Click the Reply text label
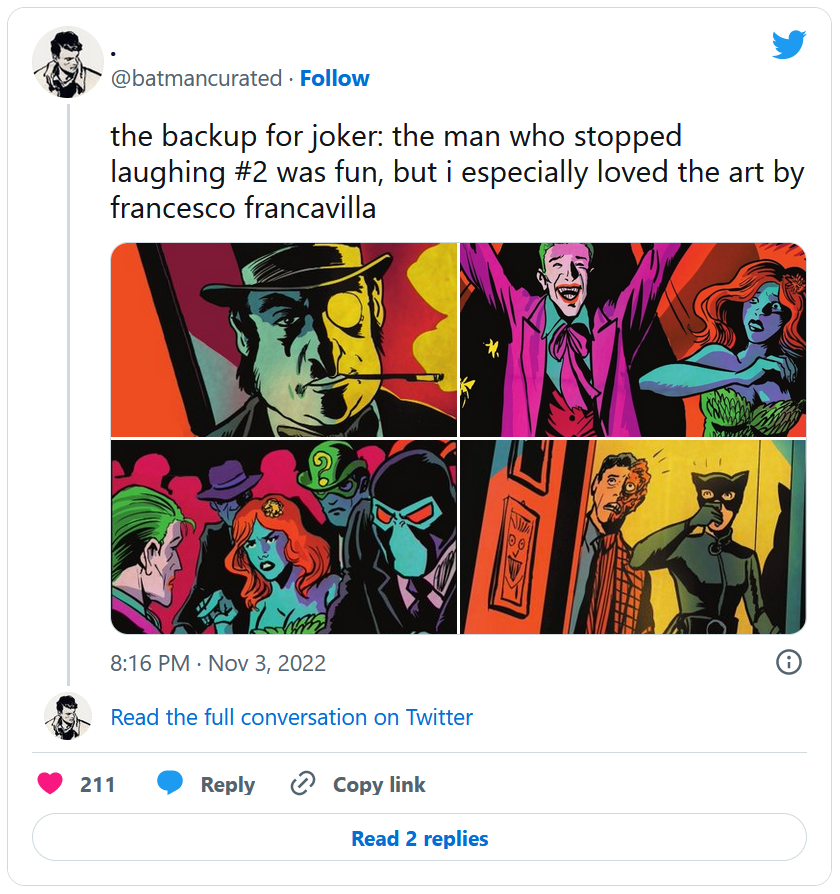 (227, 785)
